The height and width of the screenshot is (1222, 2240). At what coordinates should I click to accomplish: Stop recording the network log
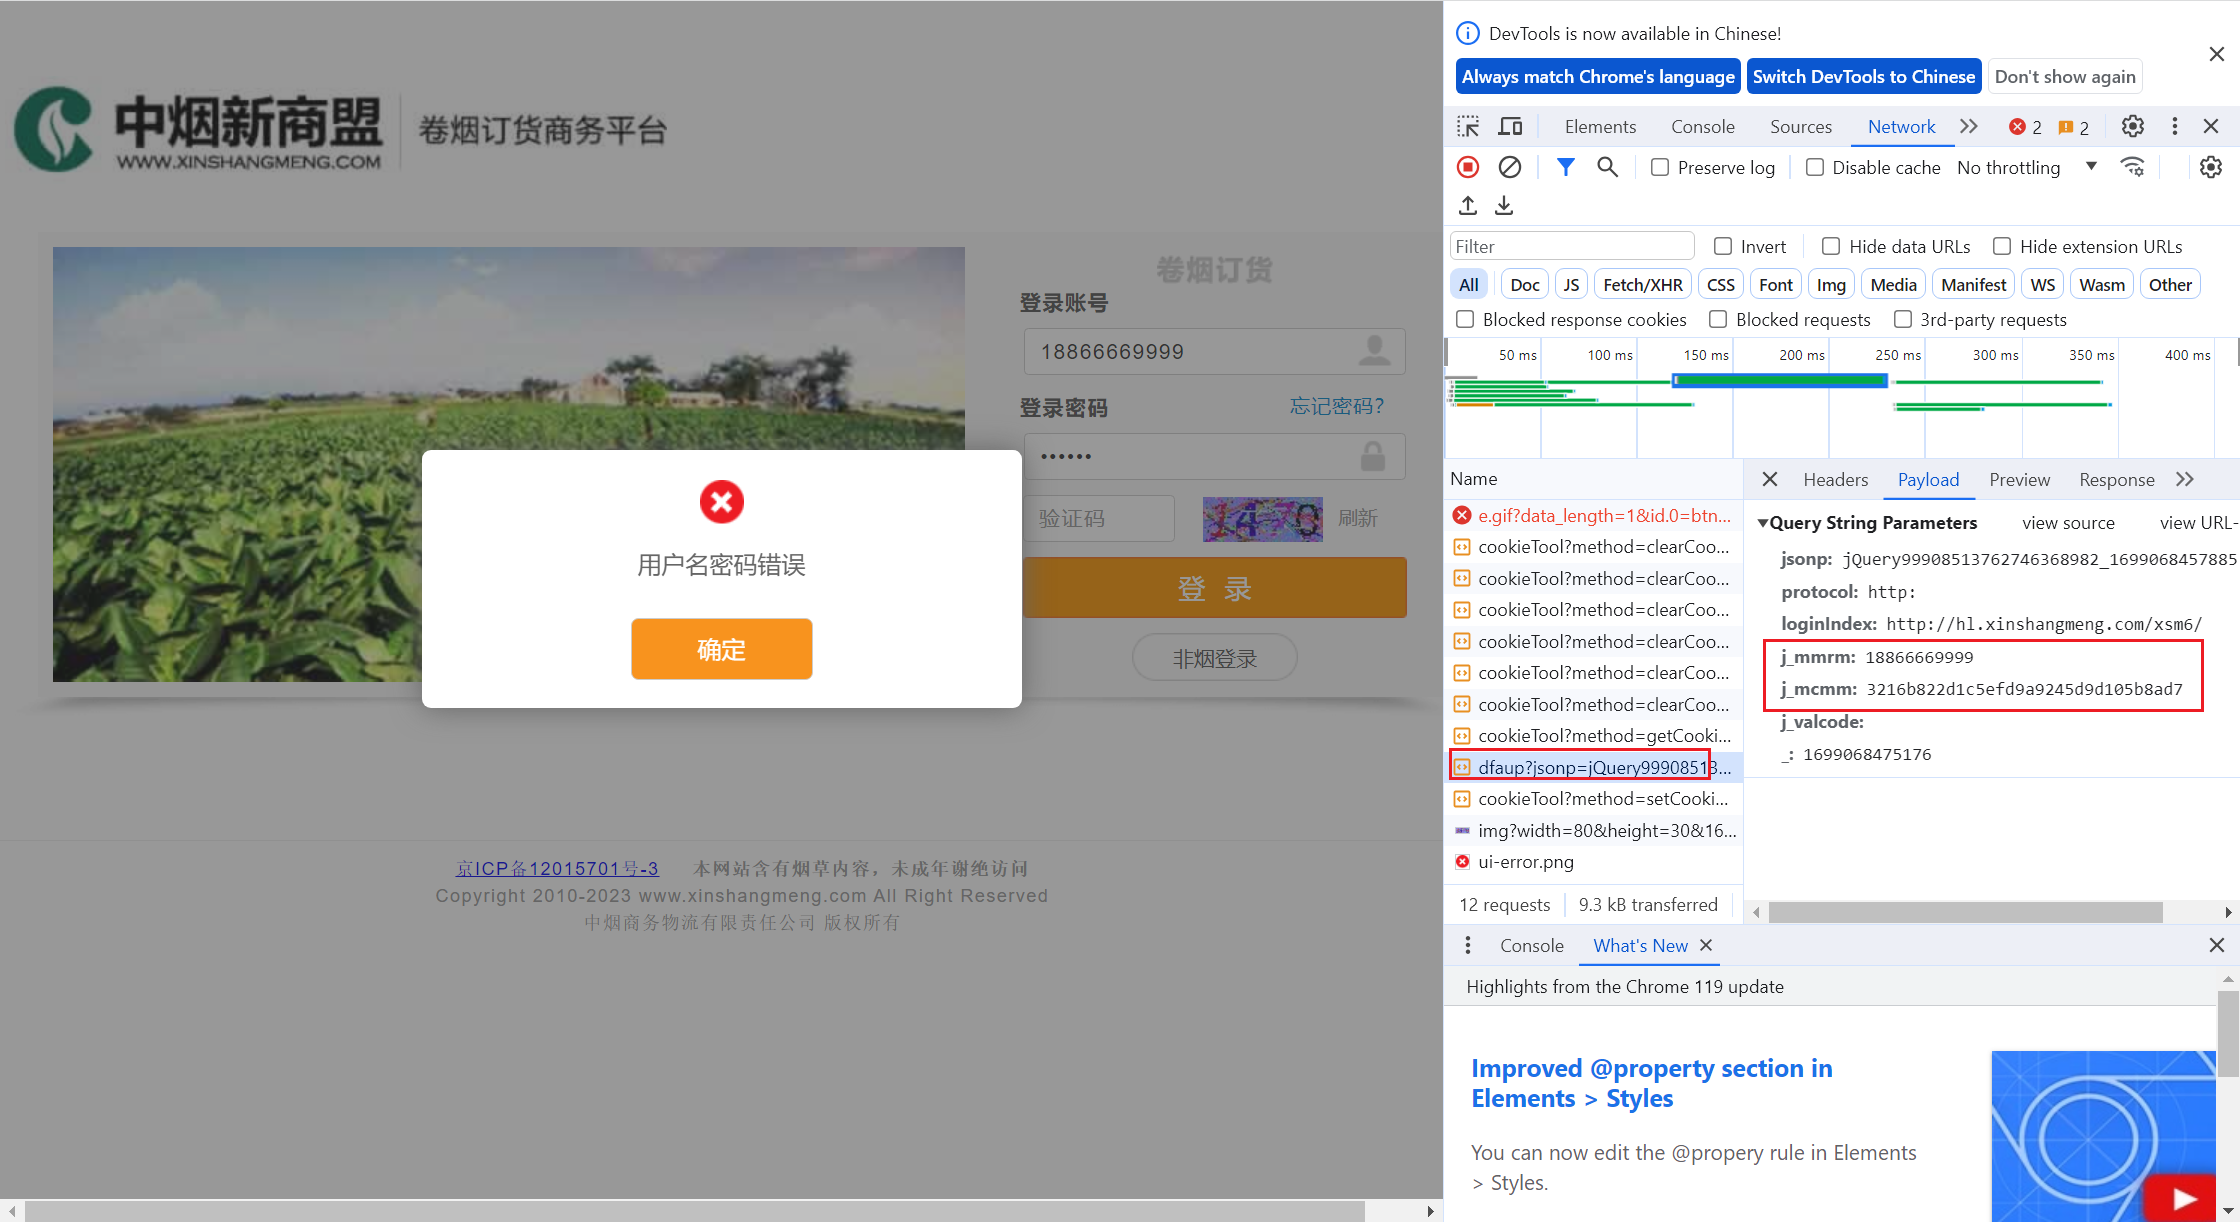point(1468,167)
